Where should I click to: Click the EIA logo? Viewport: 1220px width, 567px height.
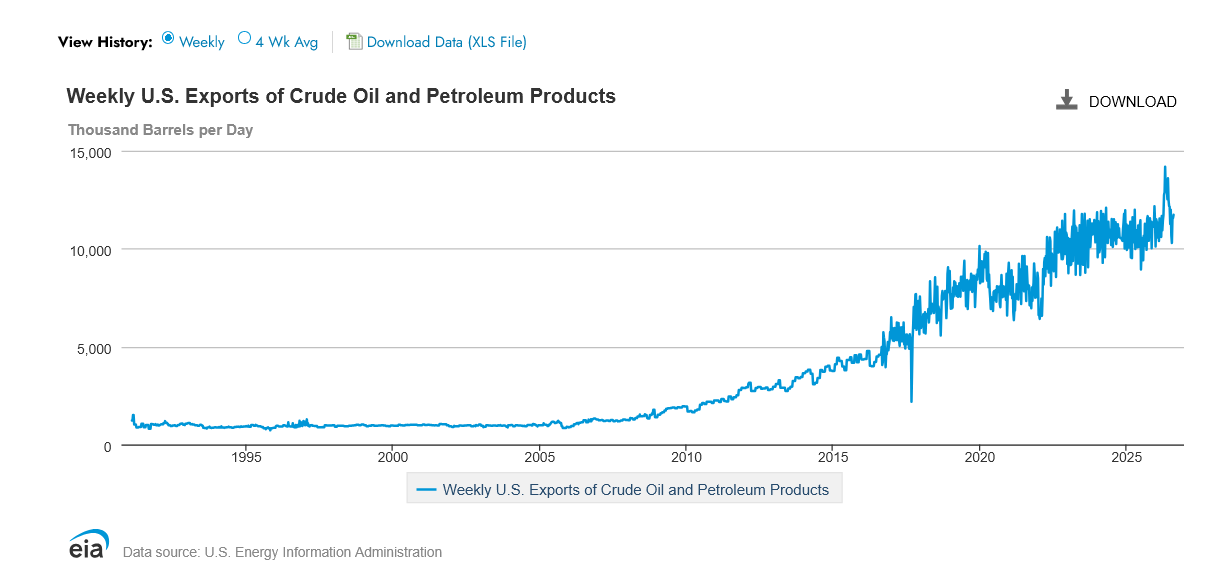[x=87, y=544]
